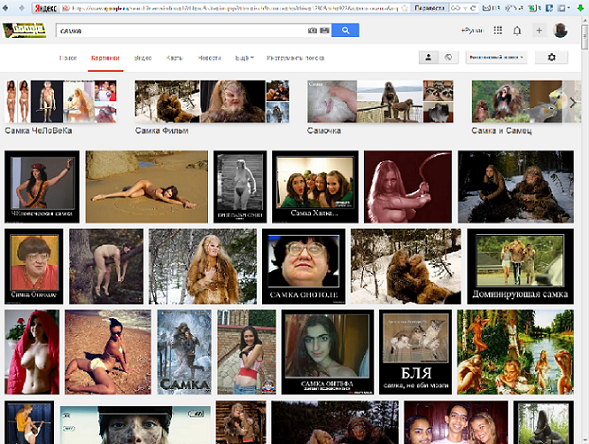Open the Доминирующая самка thumbnail
The height and width of the screenshot is (444, 589).
point(520,266)
